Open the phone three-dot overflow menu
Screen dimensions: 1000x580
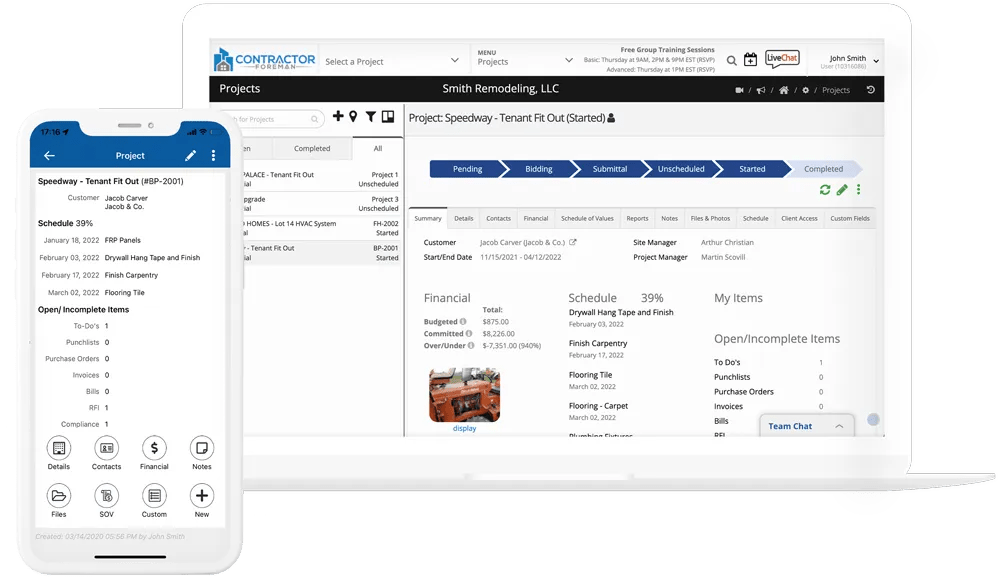tap(213, 156)
